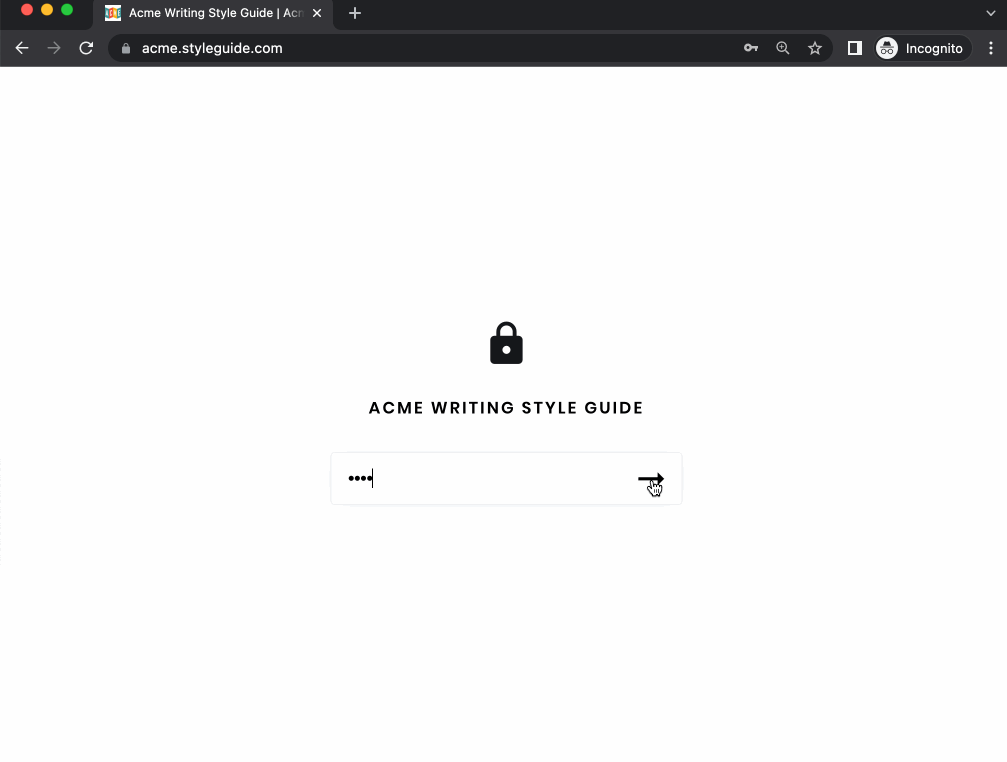
Task: View site security lock info
Action: coord(126,49)
